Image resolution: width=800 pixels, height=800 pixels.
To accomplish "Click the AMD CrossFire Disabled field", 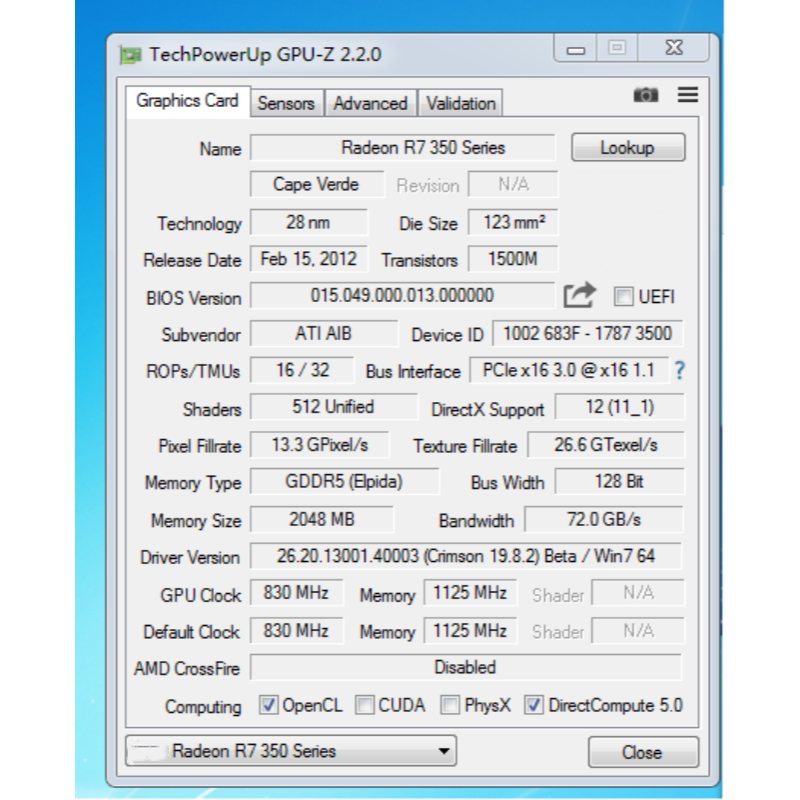I will click(466, 667).
